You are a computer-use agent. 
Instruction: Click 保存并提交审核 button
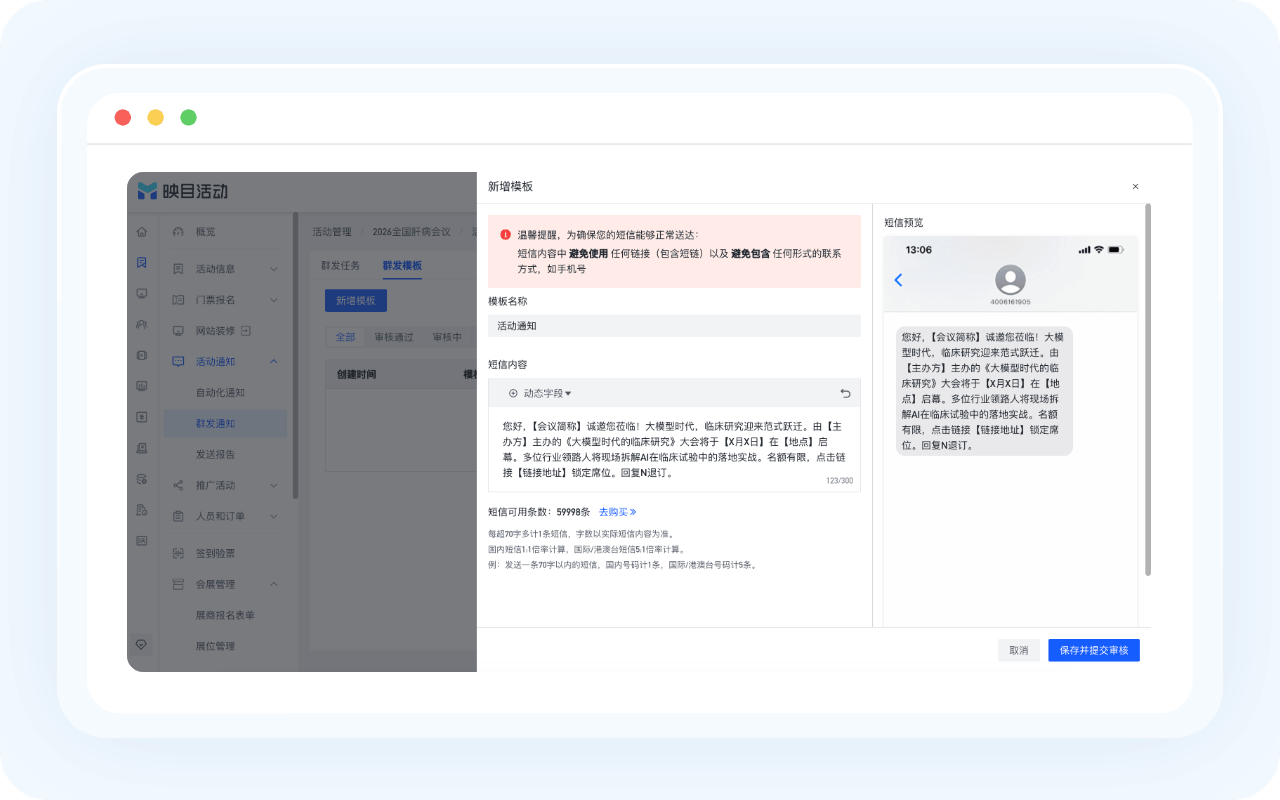[1094, 650]
